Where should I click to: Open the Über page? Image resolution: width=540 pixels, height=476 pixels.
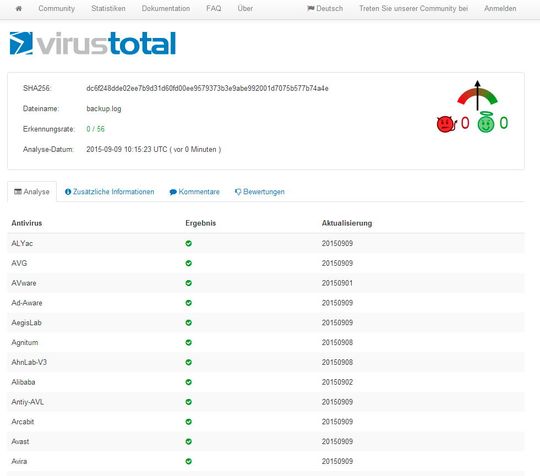245,9
